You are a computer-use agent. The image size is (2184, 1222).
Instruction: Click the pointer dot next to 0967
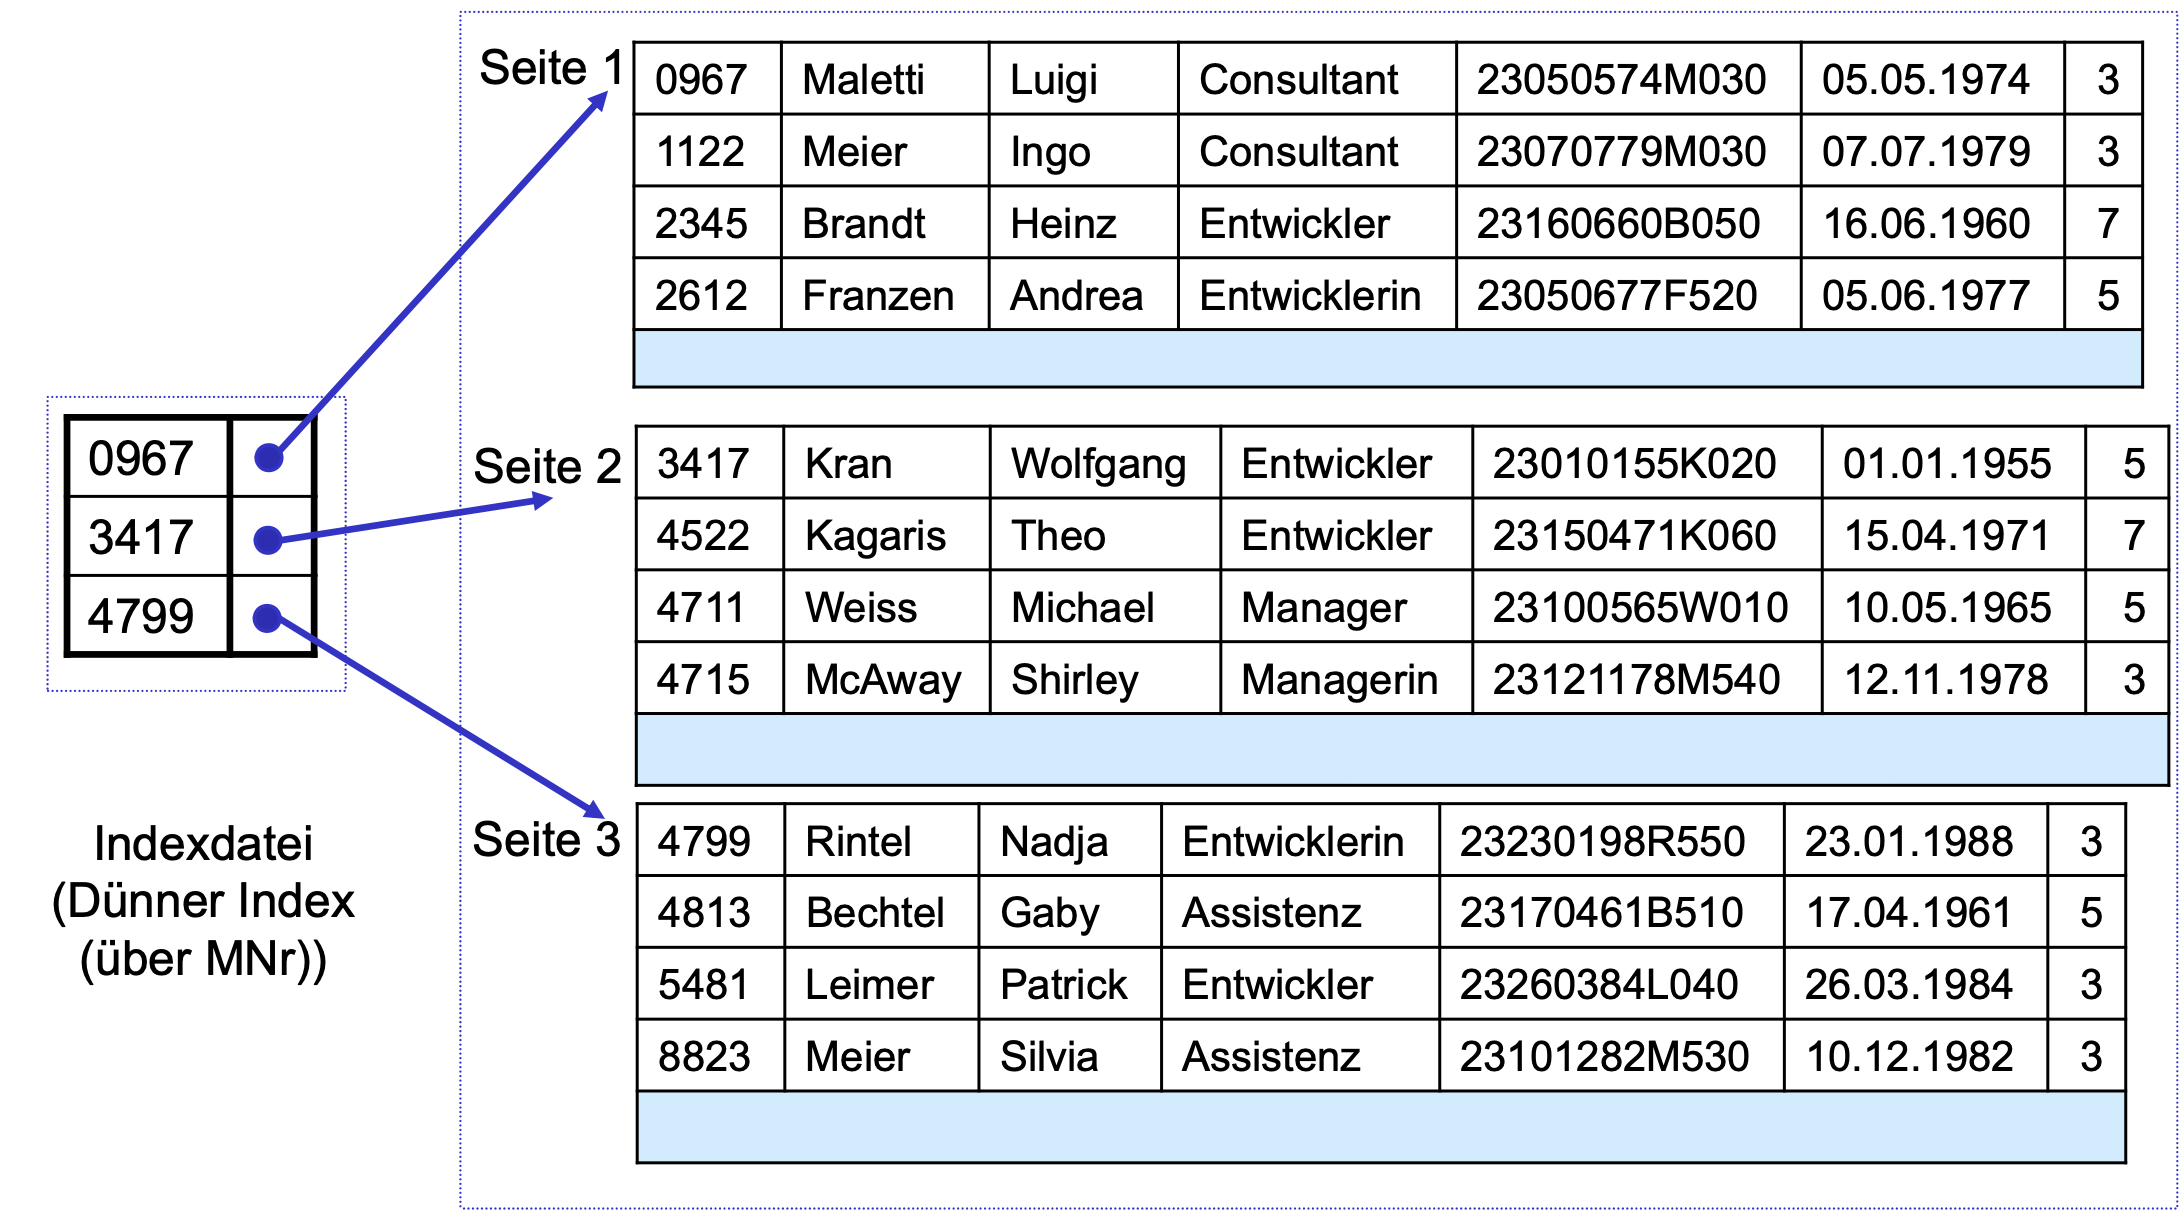(269, 458)
